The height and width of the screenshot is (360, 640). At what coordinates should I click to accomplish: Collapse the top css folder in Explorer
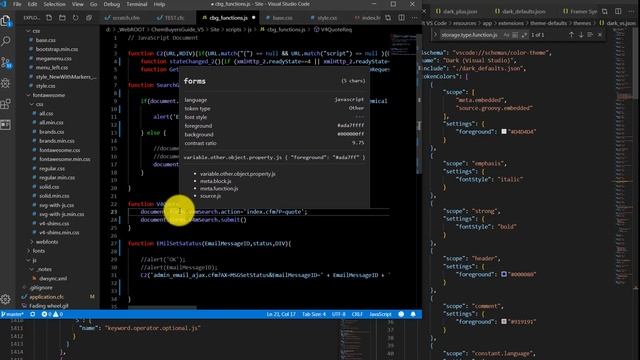(28, 31)
